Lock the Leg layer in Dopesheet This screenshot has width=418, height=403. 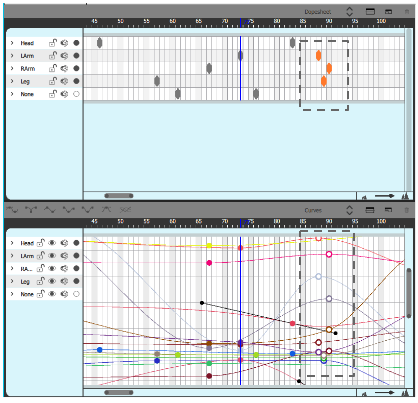[x=53, y=81]
